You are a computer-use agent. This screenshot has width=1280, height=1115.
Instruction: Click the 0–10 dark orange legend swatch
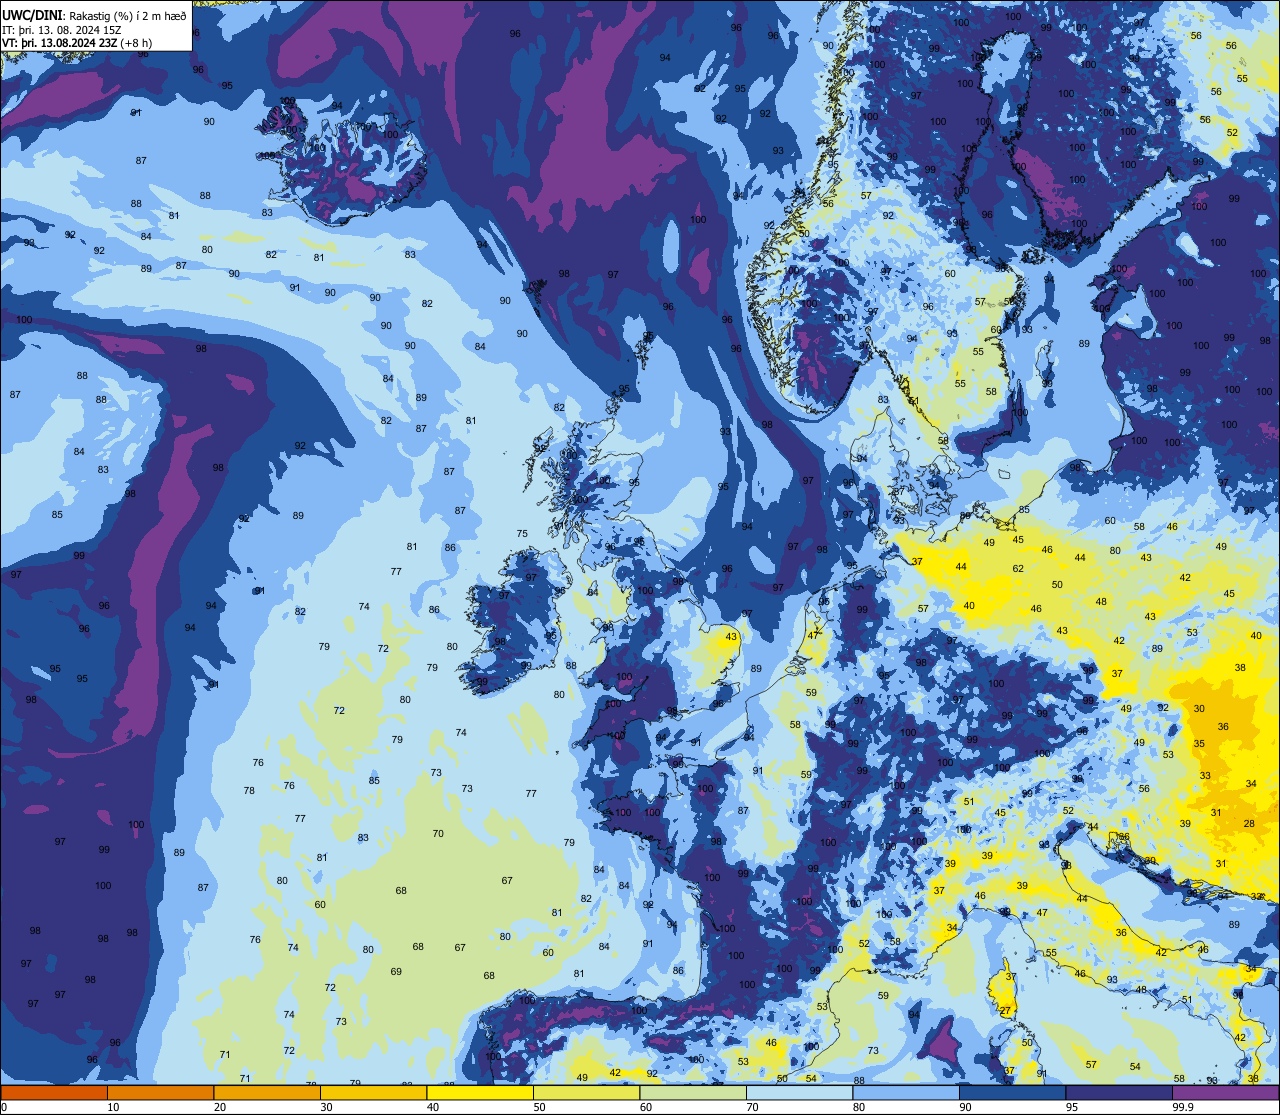pos(54,1092)
